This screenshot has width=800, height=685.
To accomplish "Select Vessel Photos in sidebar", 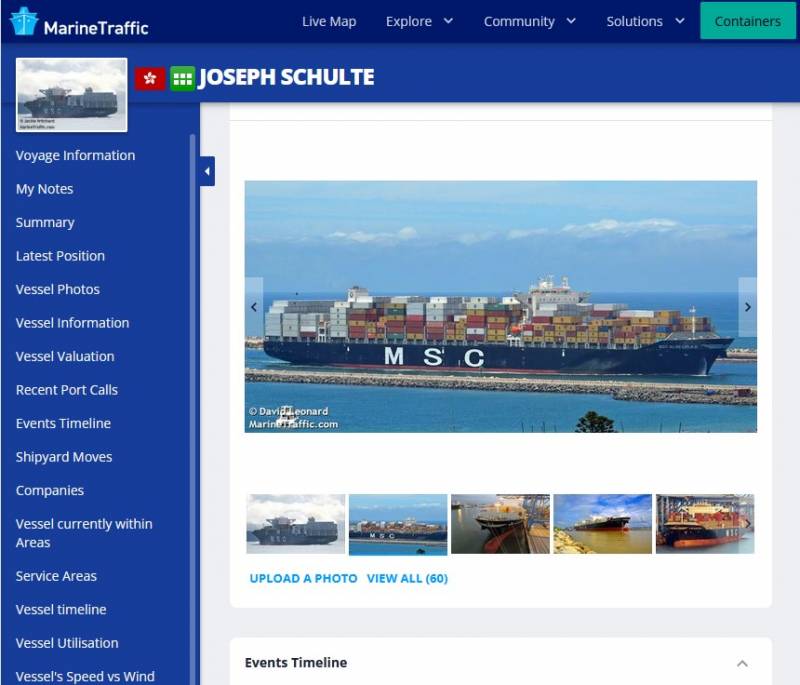I will tap(58, 290).
